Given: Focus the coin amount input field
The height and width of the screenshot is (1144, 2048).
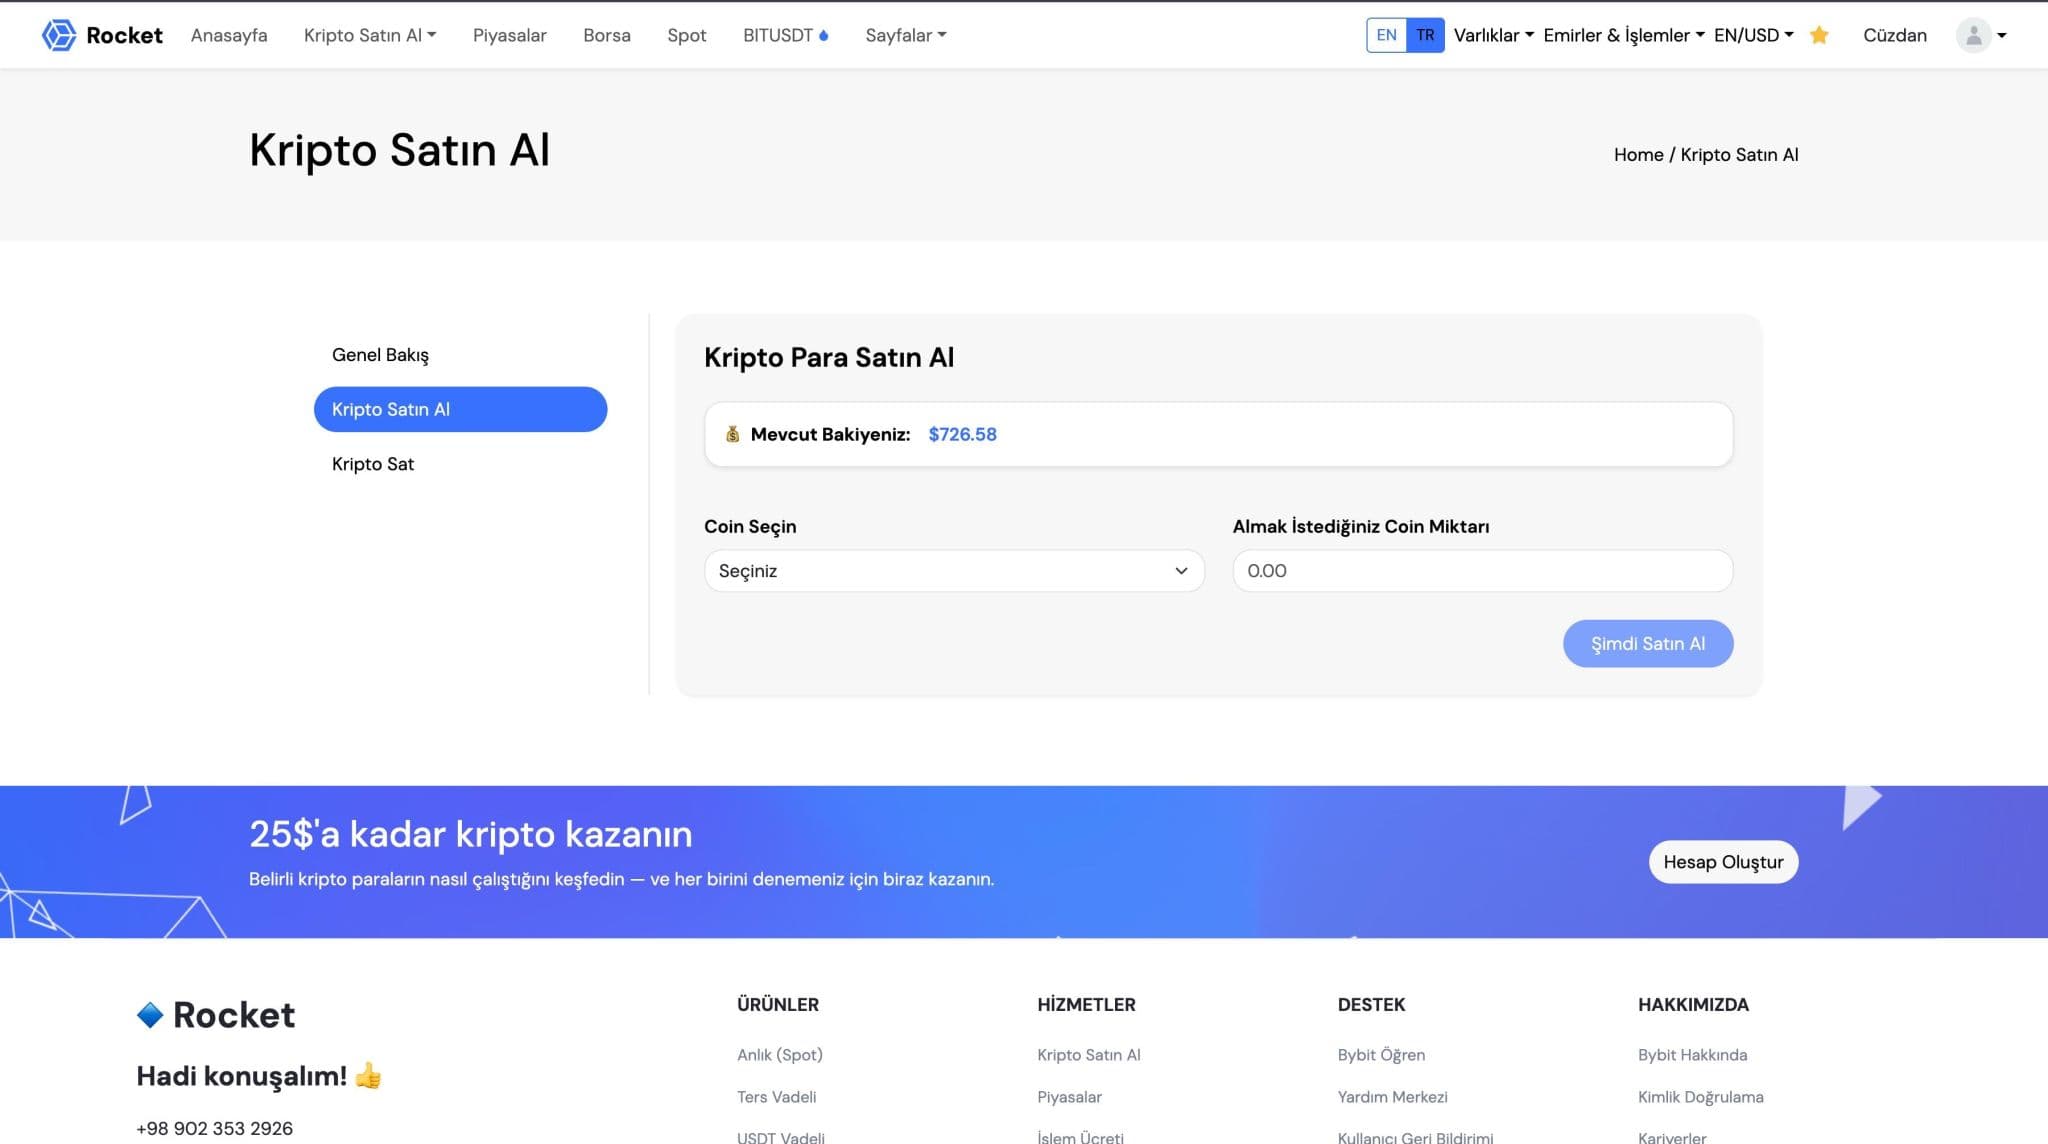Looking at the screenshot, I should click(x=1482, y=571).
